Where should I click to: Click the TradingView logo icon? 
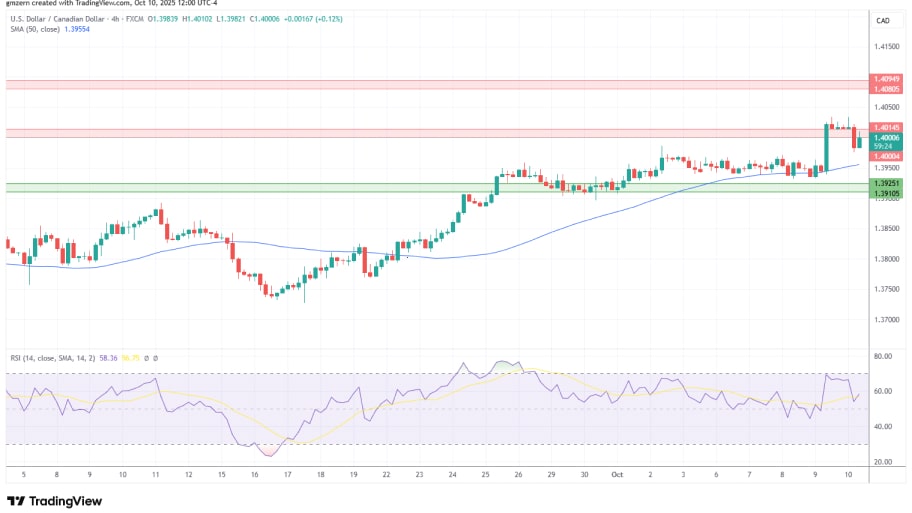[x=17, y=501]
